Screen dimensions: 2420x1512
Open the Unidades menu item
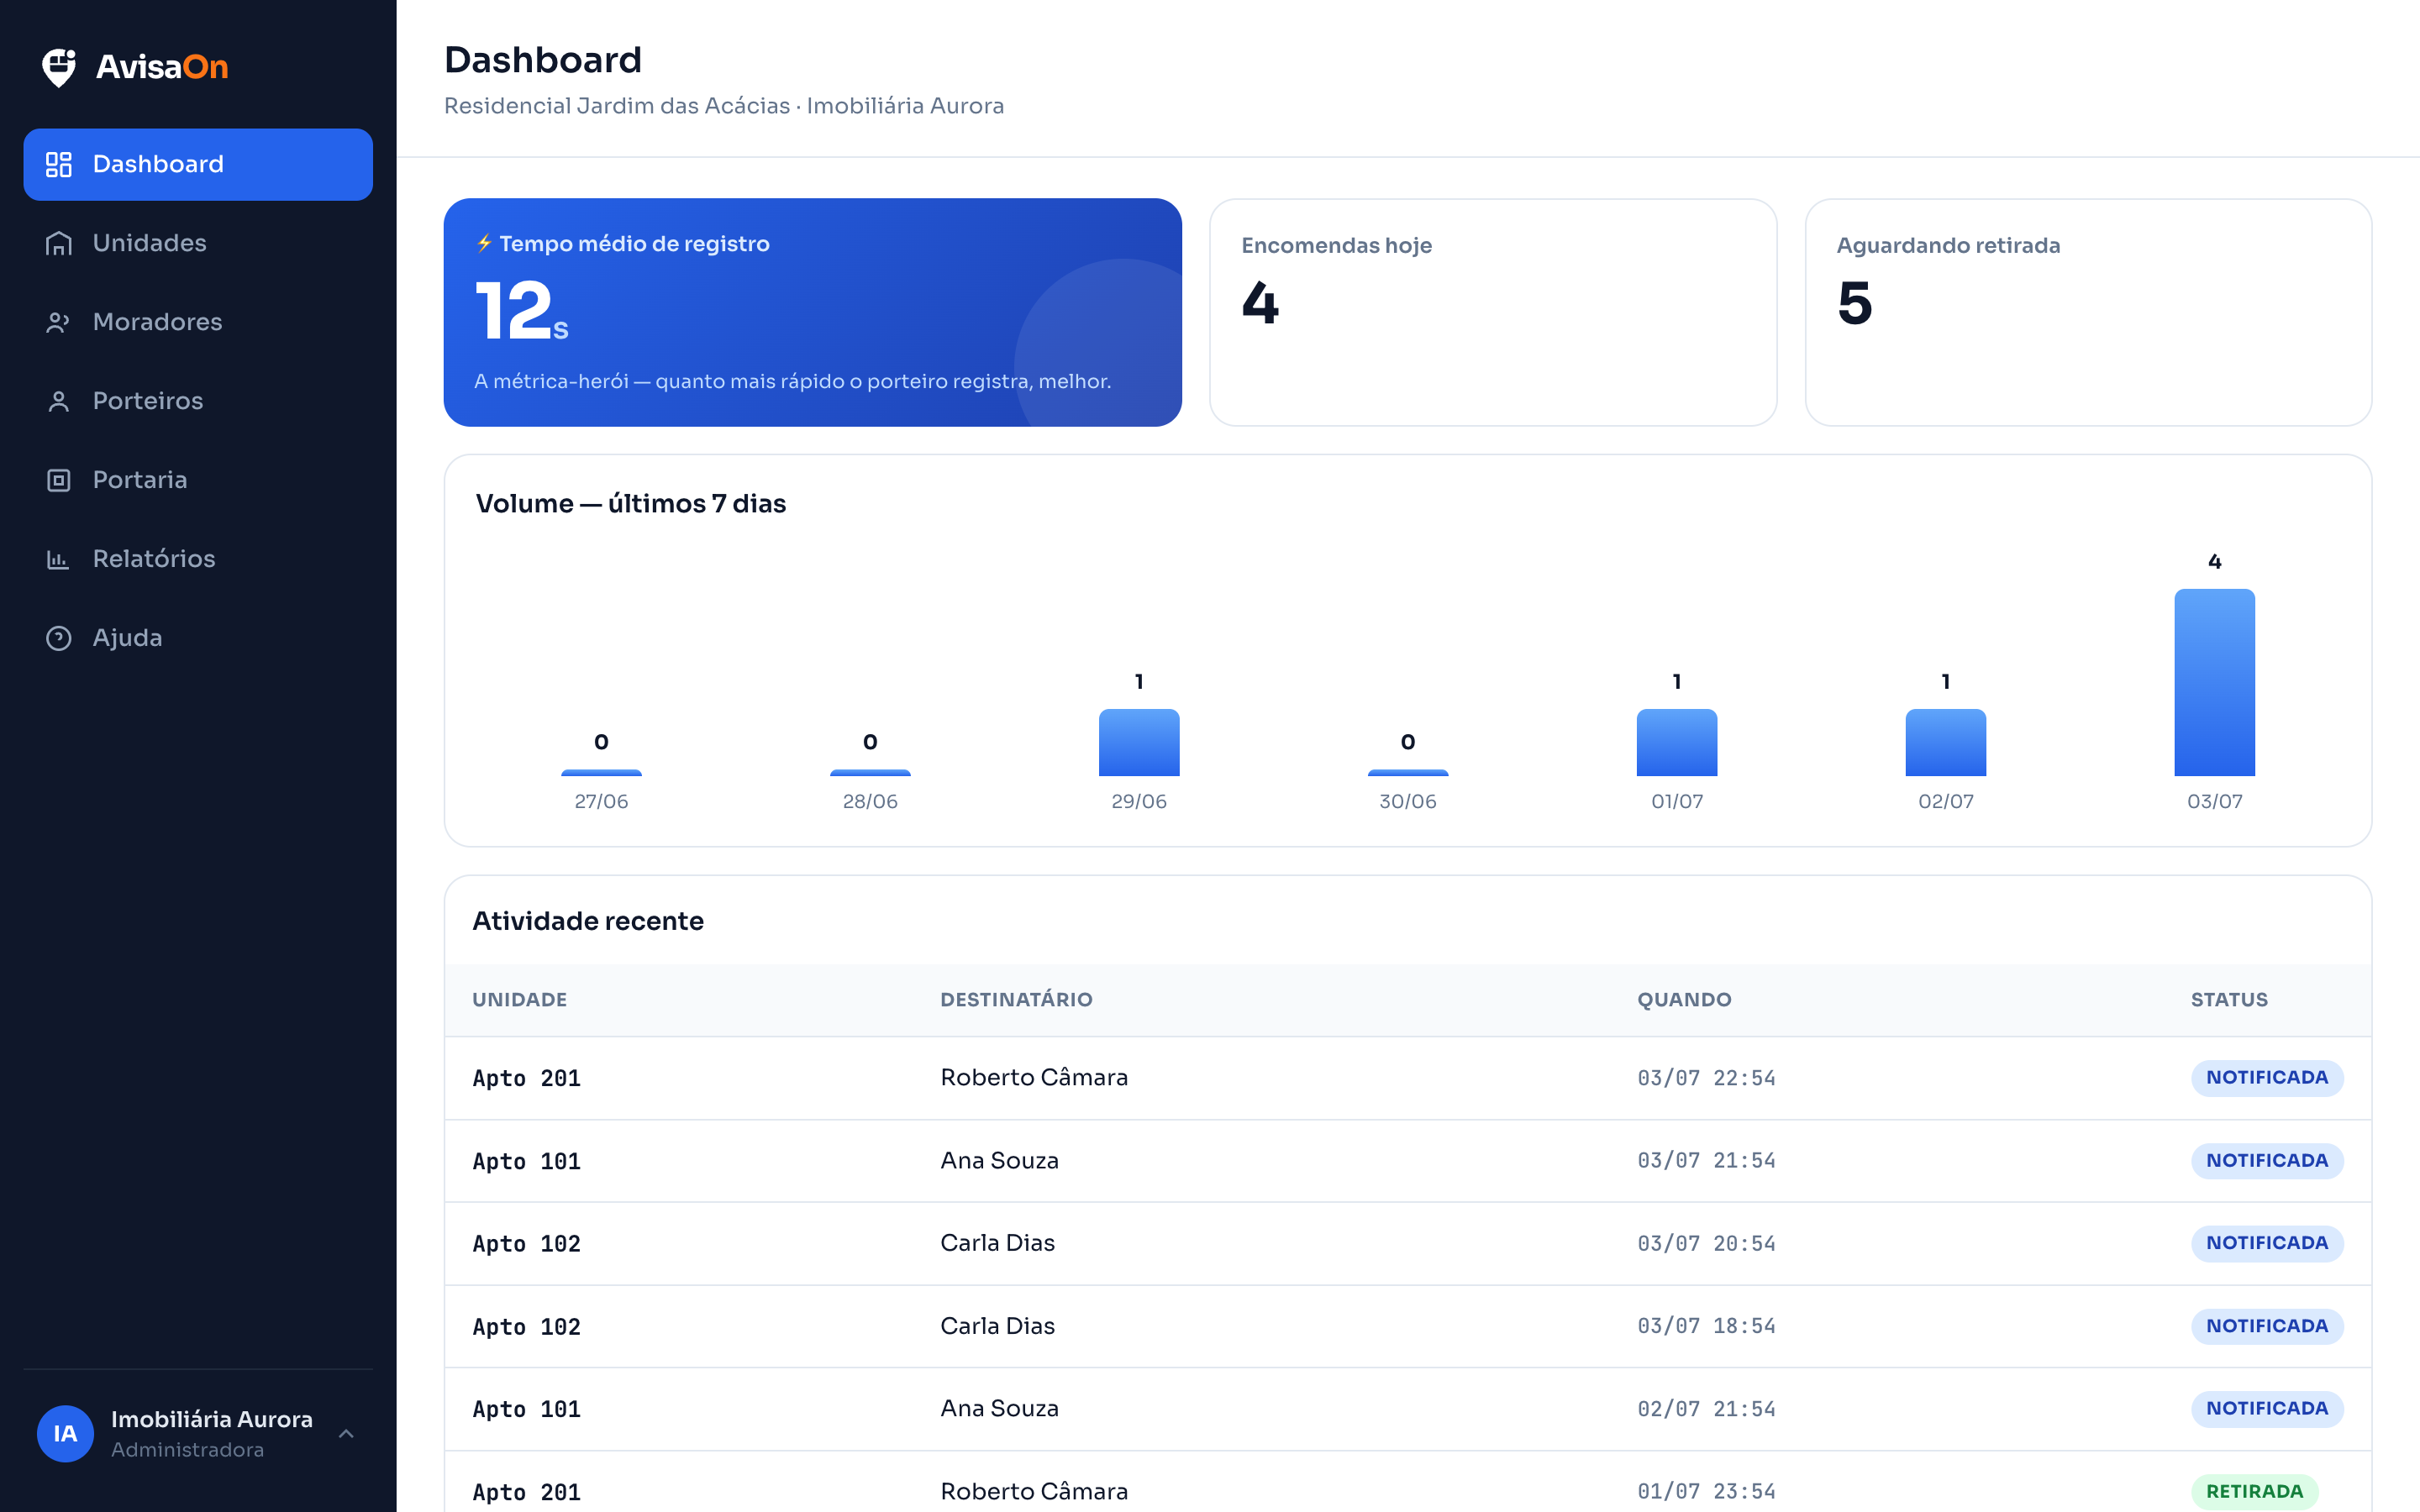[x=198, y=243]
